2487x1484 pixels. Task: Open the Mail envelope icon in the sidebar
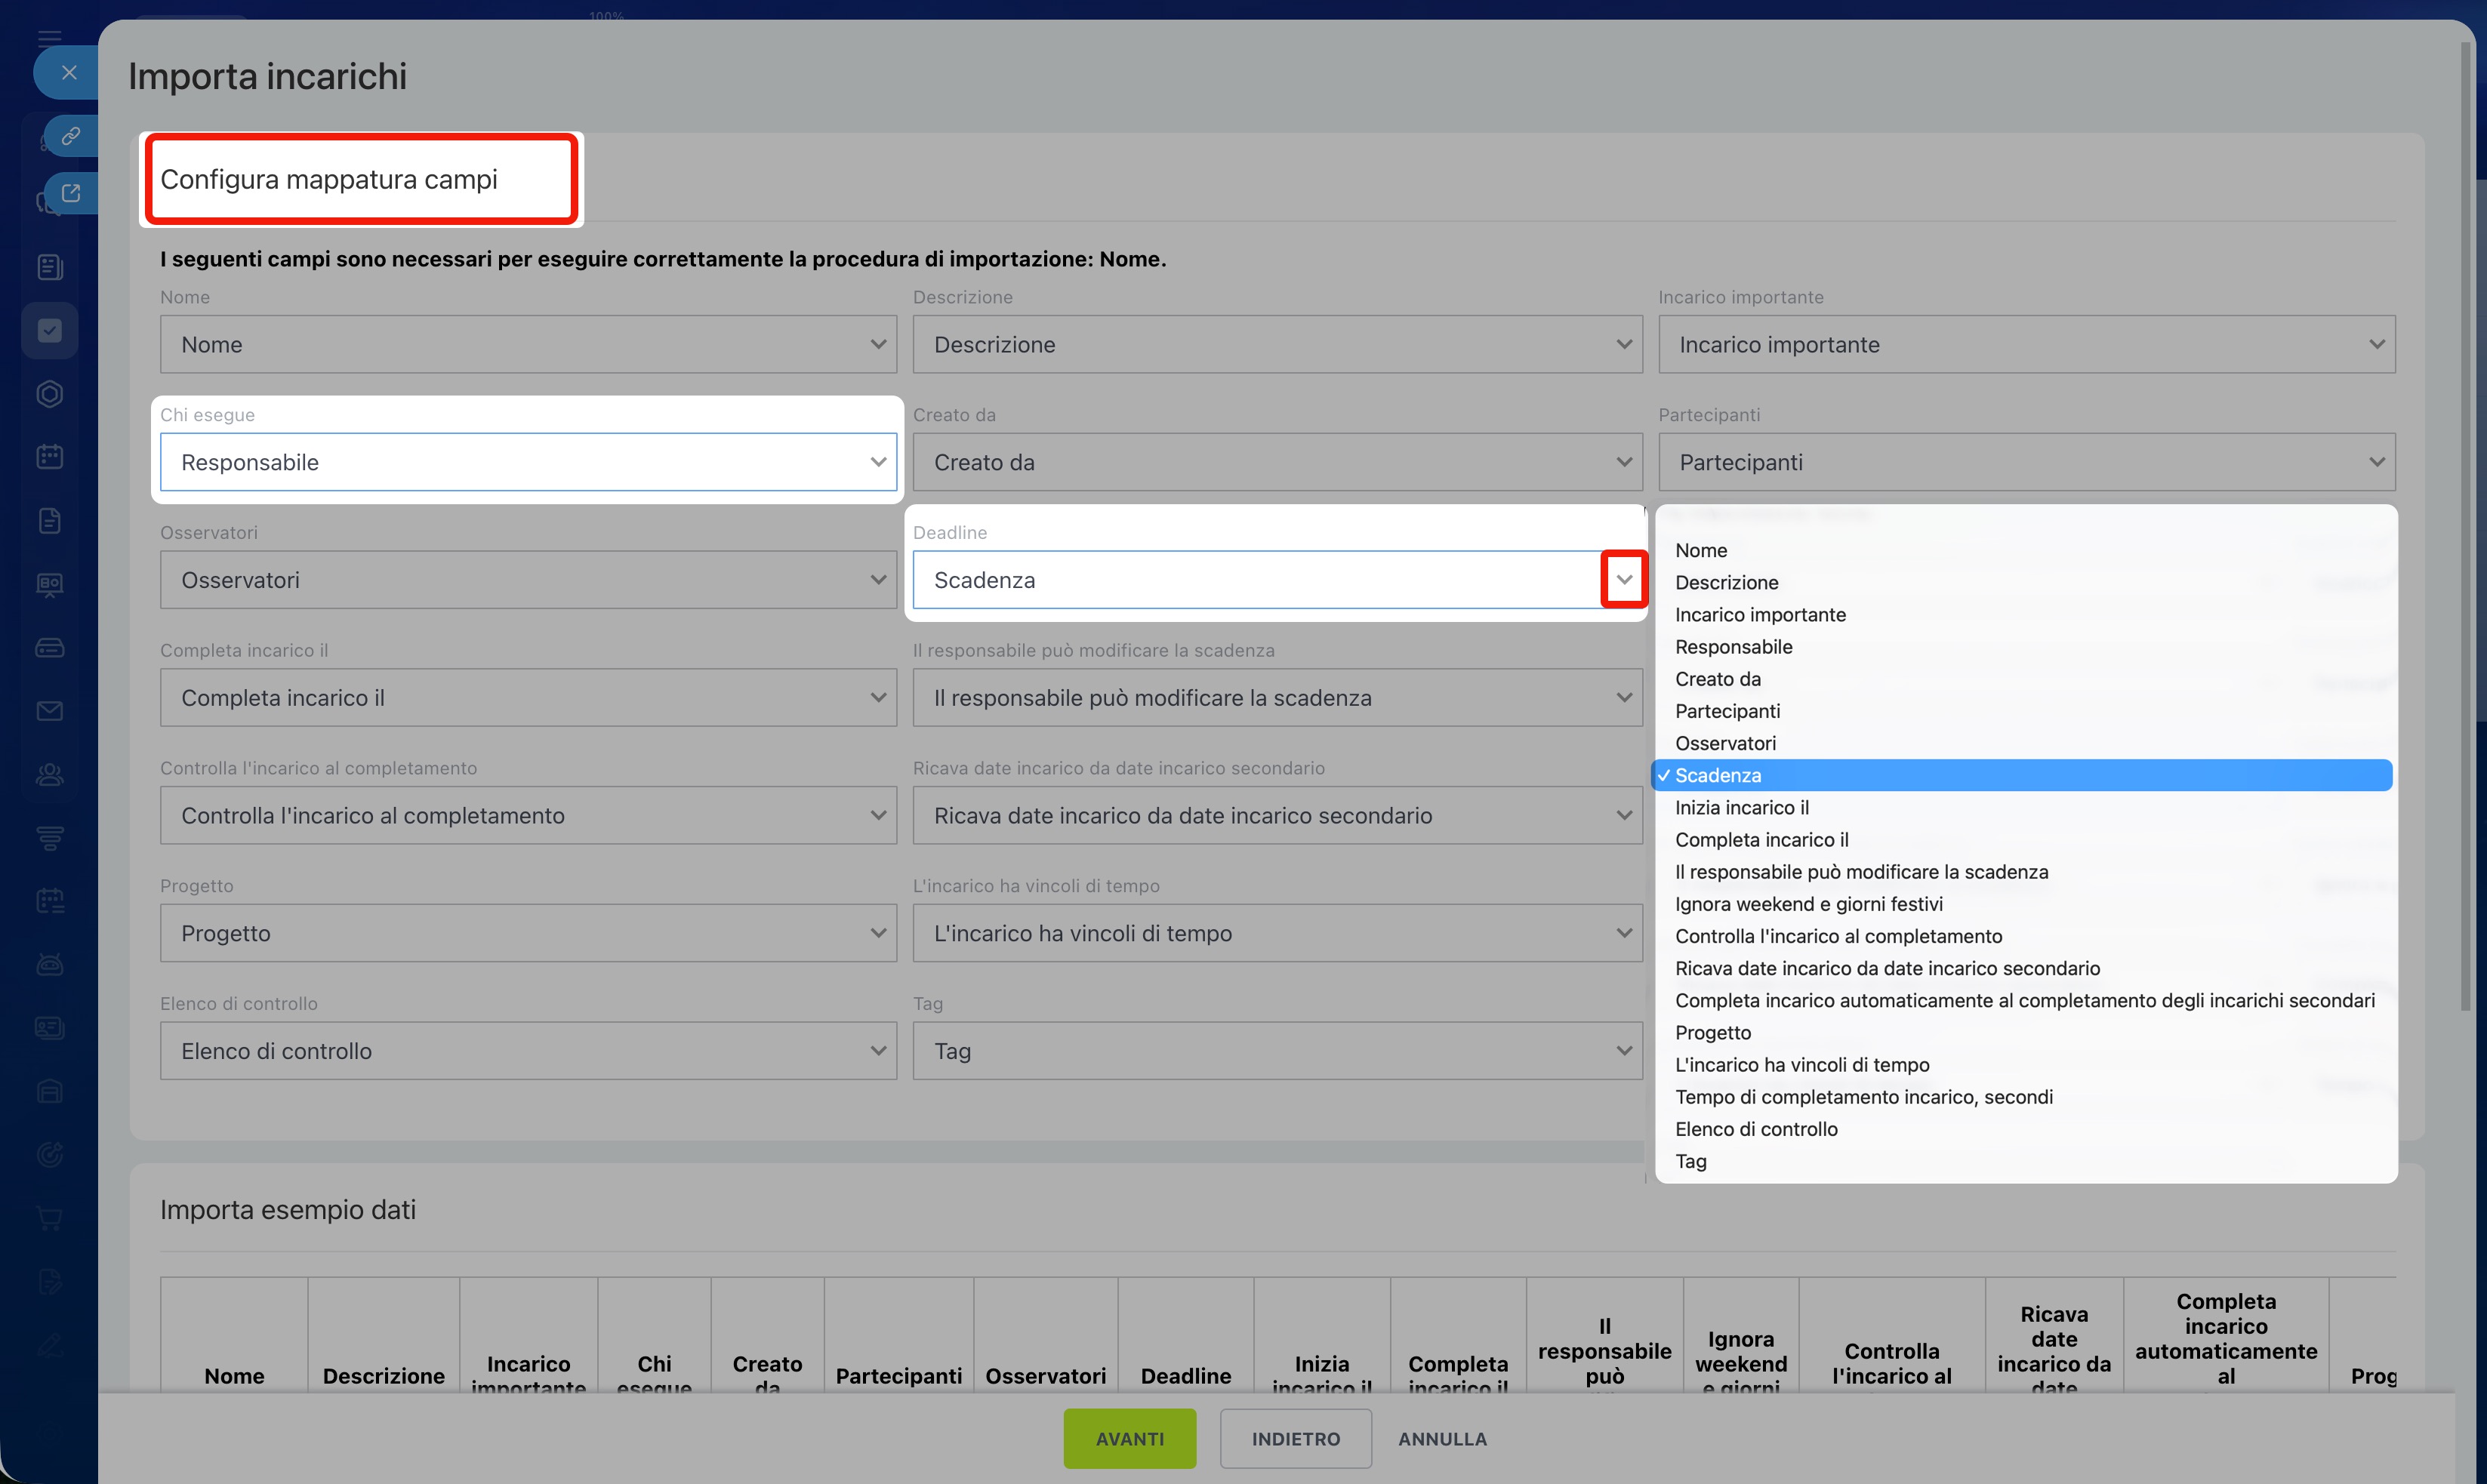pos(50,711)
